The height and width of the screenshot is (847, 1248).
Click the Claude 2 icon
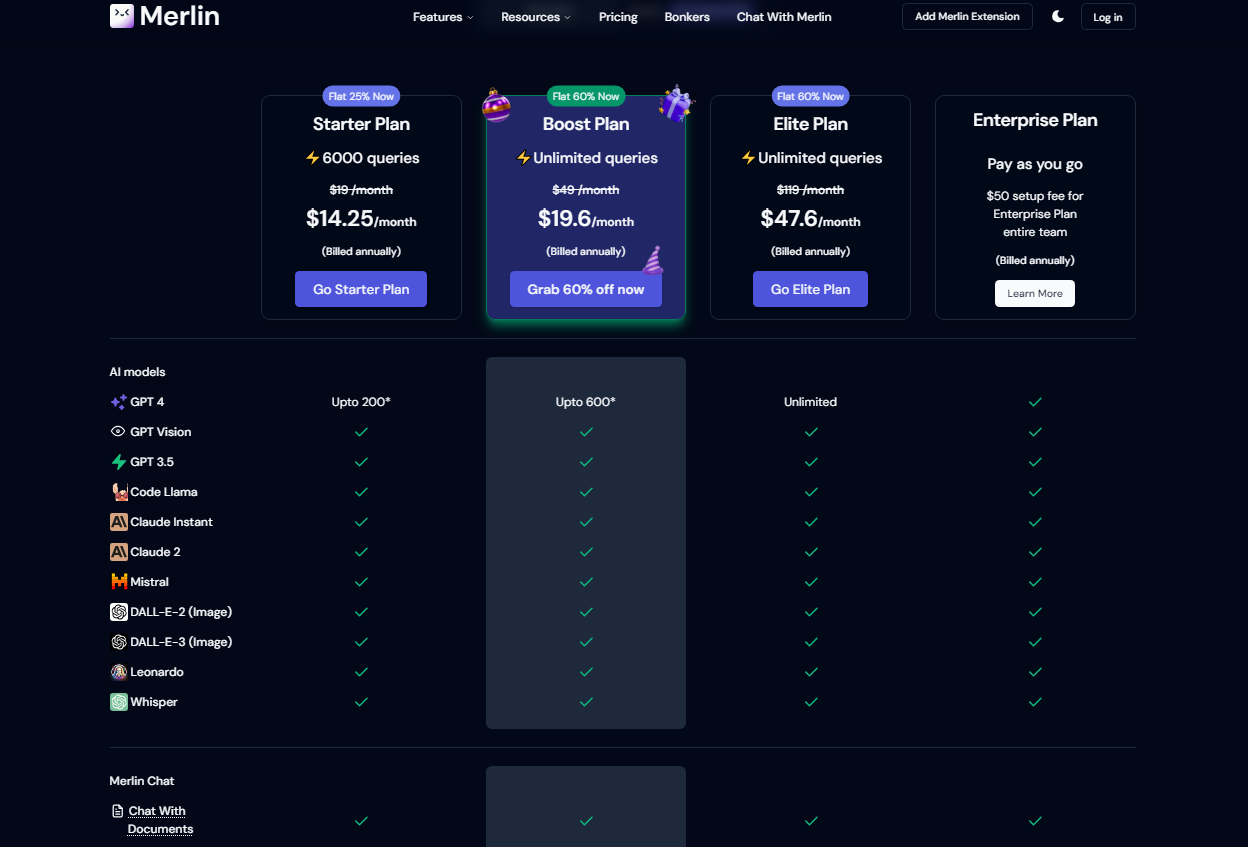[x=119, y=552]
